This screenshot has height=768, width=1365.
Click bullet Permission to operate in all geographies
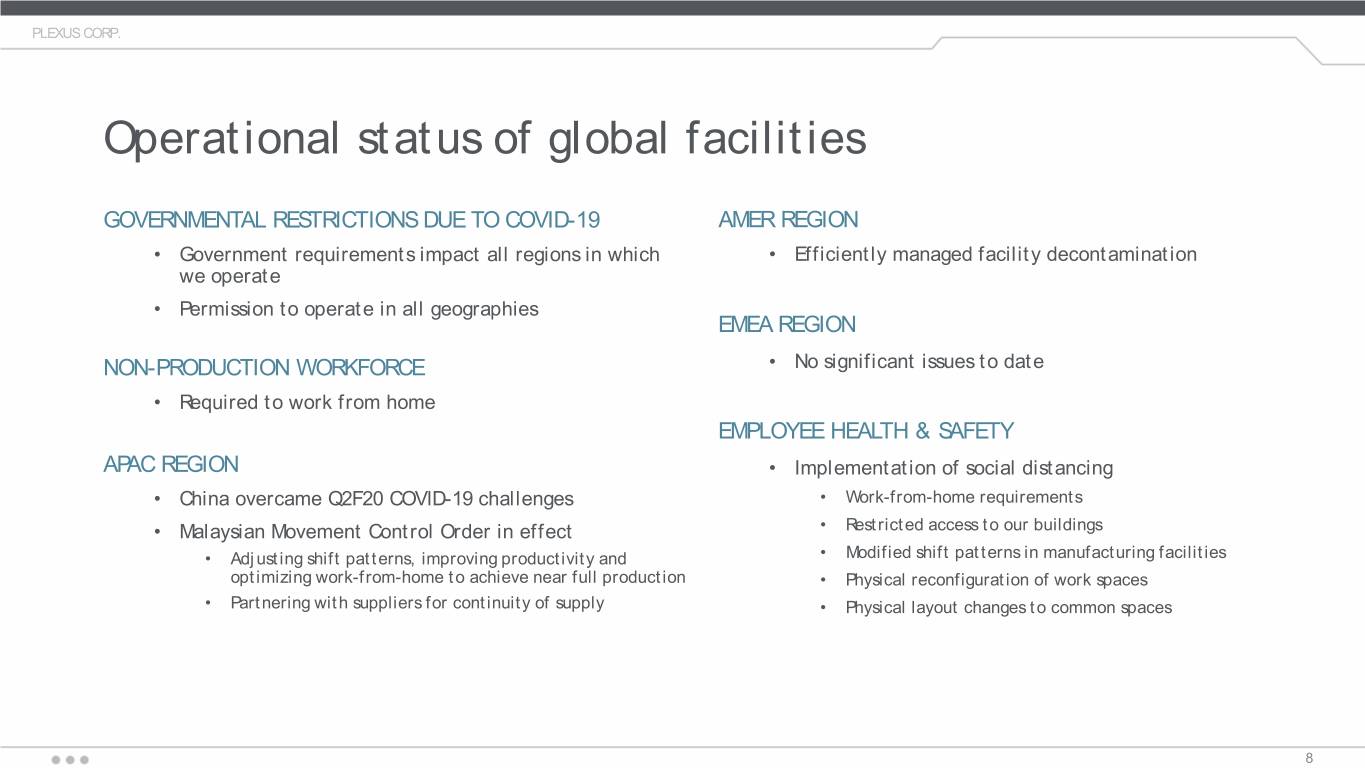(x=358, y=309)
